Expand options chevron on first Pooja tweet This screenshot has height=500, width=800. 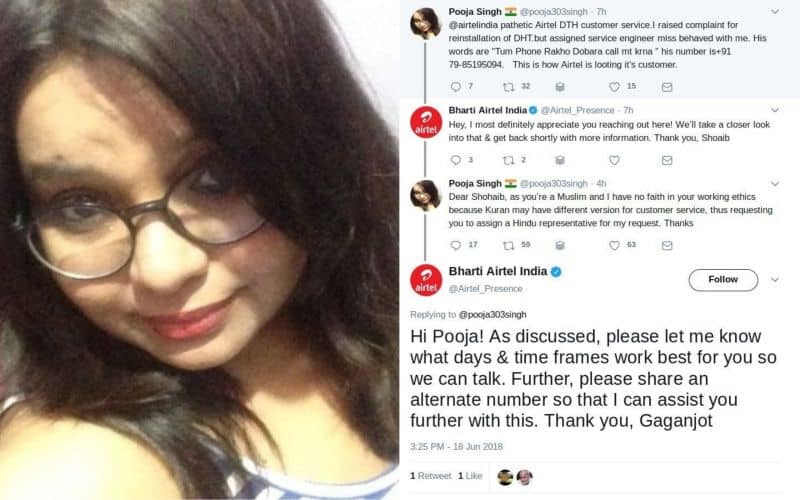(774, 11)
